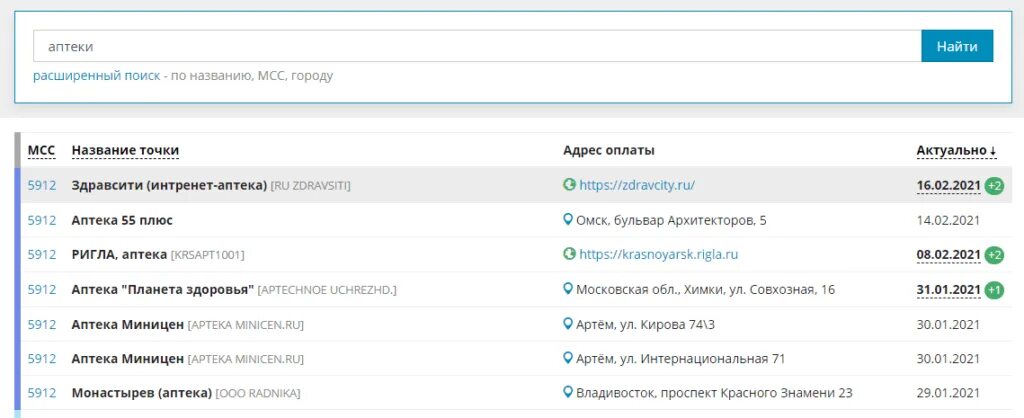Click the +1 badge next to 31.01.2021
1024x418 pixels.
coord(994,290)
